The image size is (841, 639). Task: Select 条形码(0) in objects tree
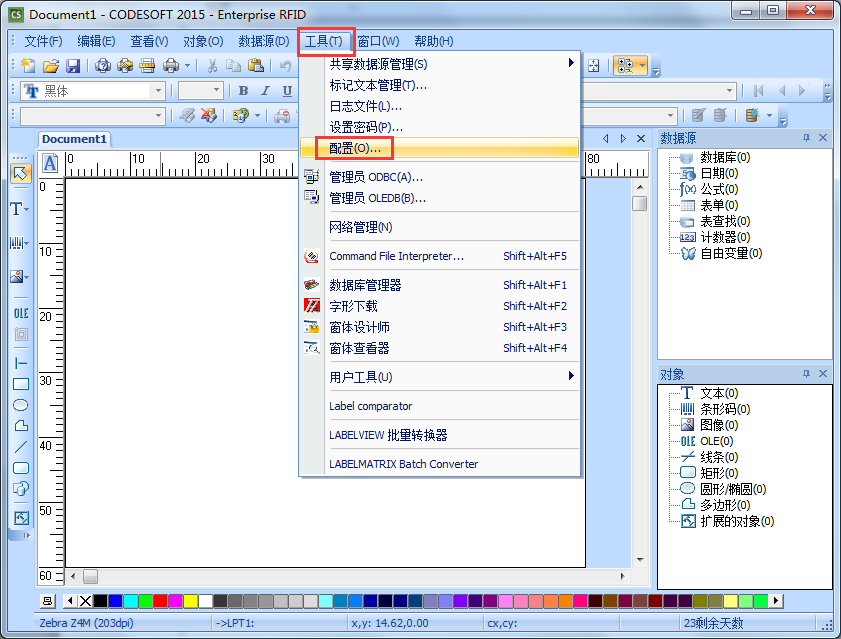(x=725, y=409)
